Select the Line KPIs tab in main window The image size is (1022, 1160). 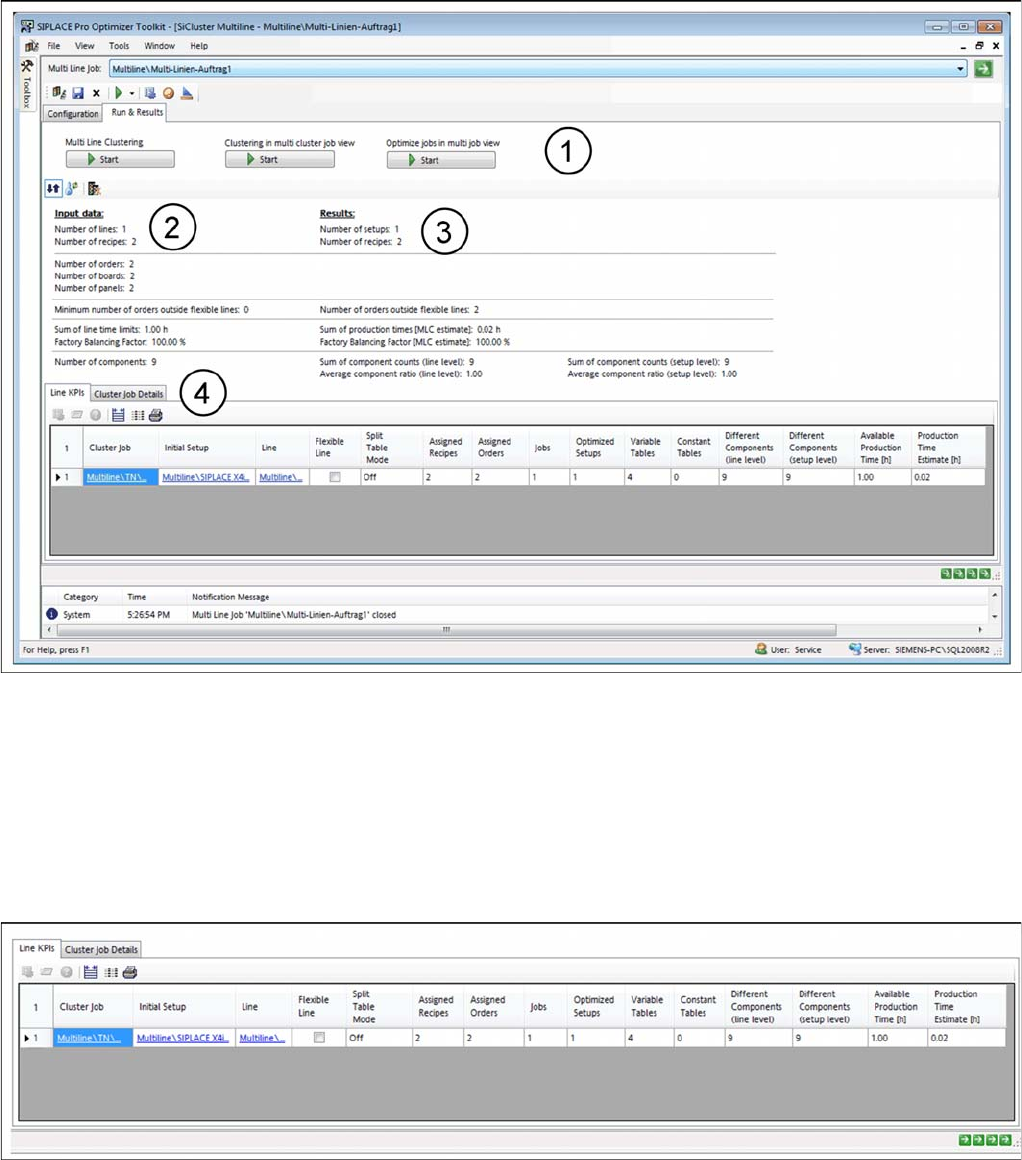[x=67, y=393]
